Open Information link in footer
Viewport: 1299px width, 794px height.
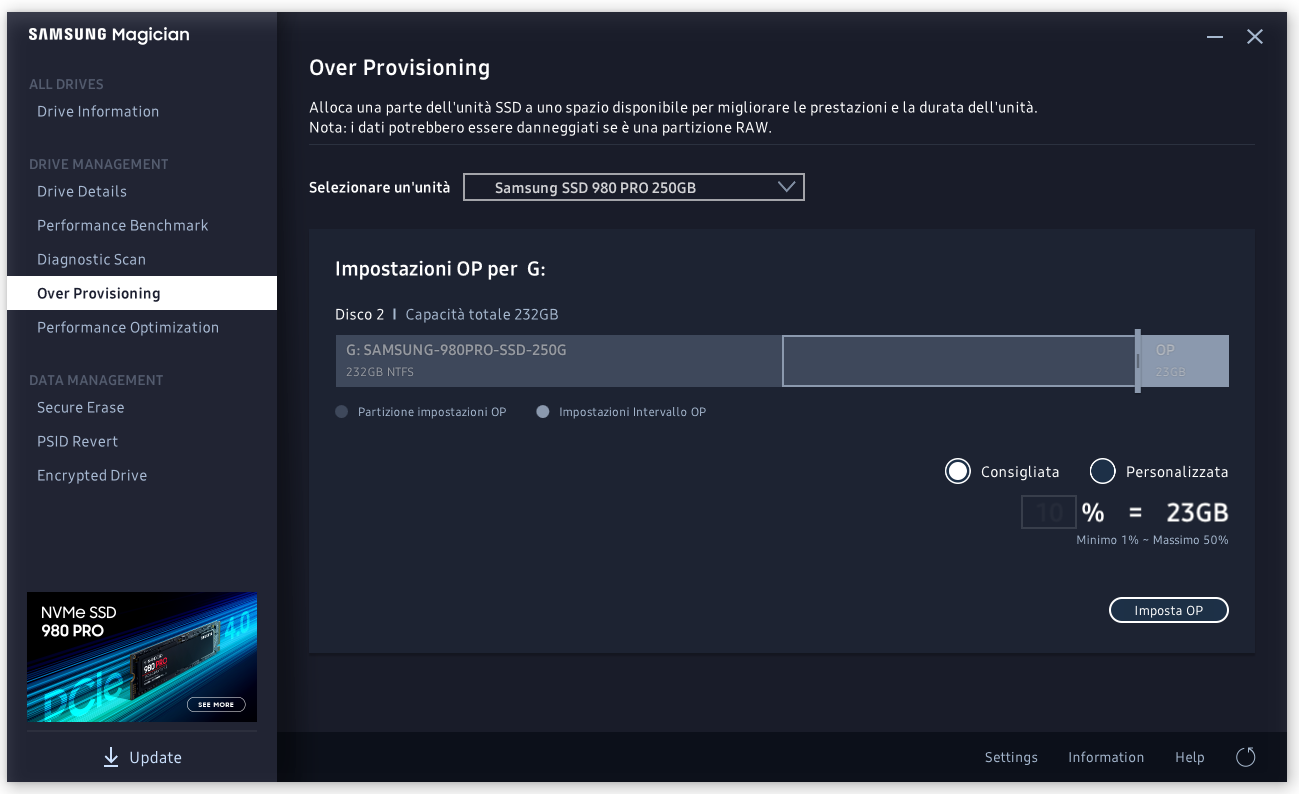[1106, 757]
